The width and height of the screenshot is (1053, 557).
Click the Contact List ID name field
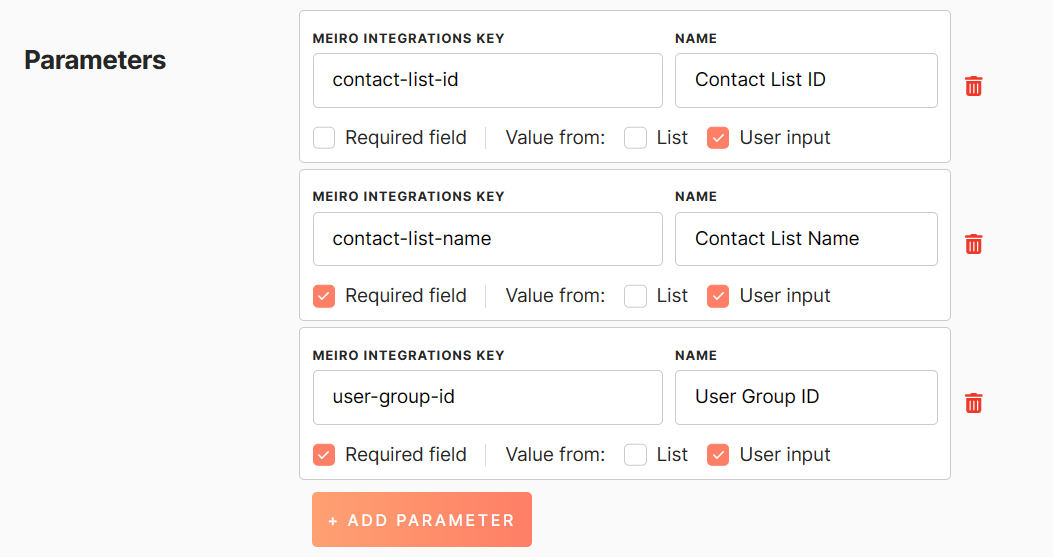[806, 80]
